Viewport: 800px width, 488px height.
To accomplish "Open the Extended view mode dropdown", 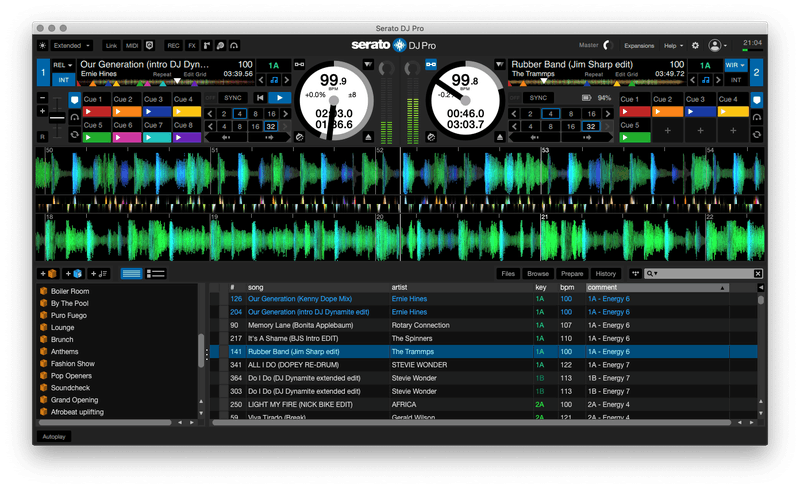I will (72, 45).
